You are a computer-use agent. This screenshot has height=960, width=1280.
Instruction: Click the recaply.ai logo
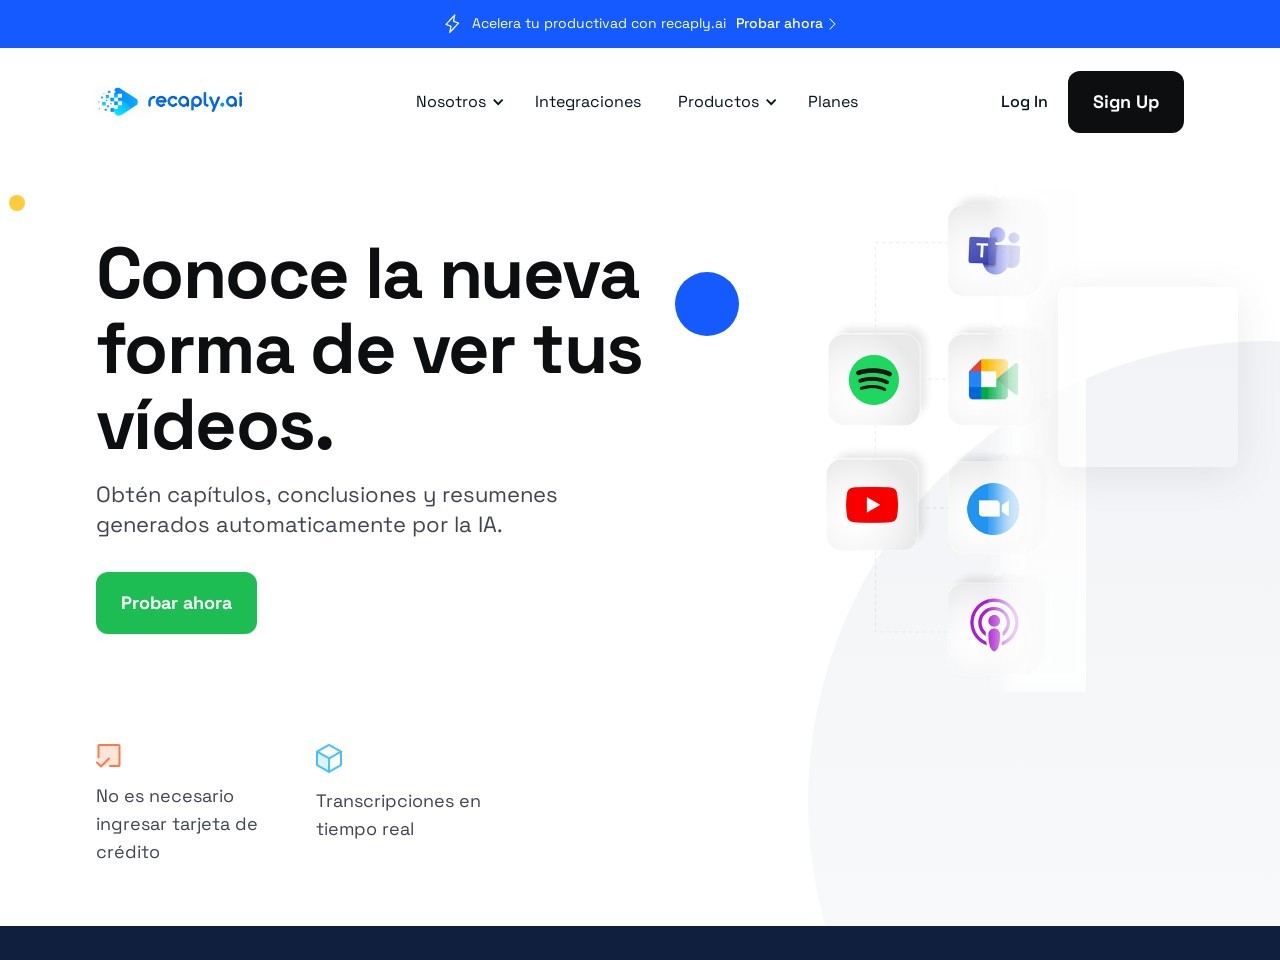(x=170, y=101)
